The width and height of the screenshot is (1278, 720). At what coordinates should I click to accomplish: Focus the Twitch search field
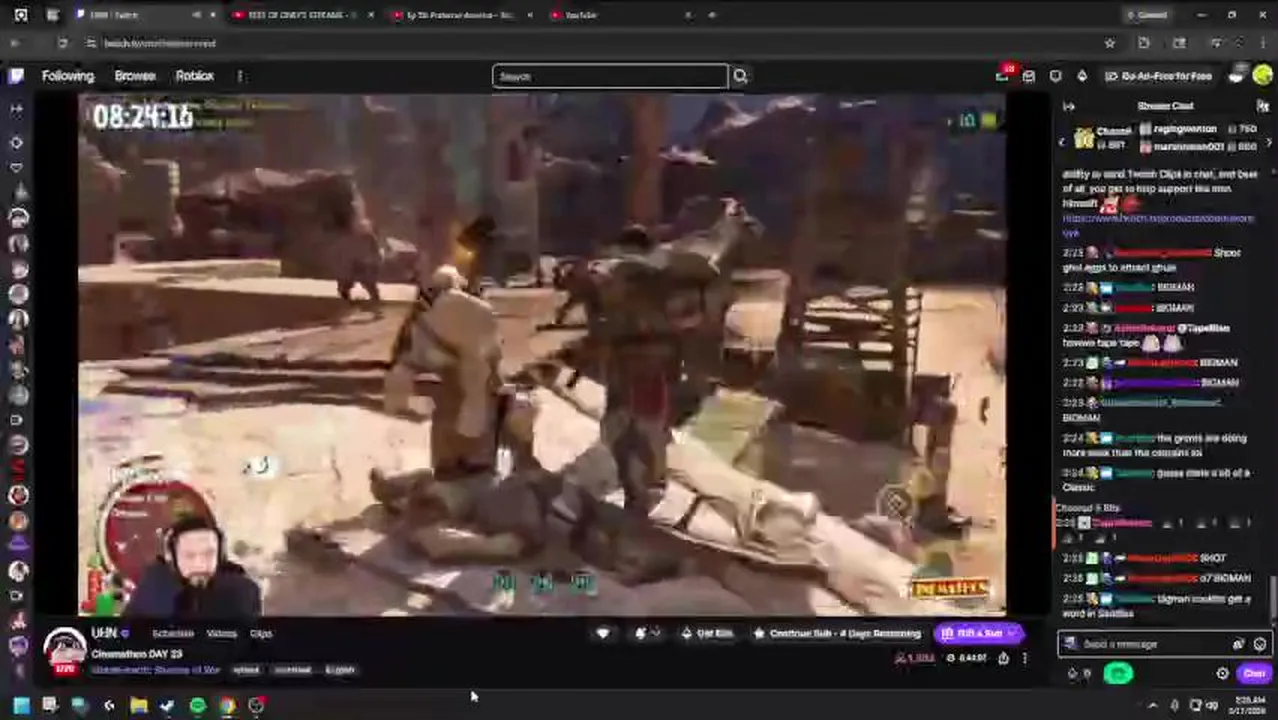click(610, 76)
